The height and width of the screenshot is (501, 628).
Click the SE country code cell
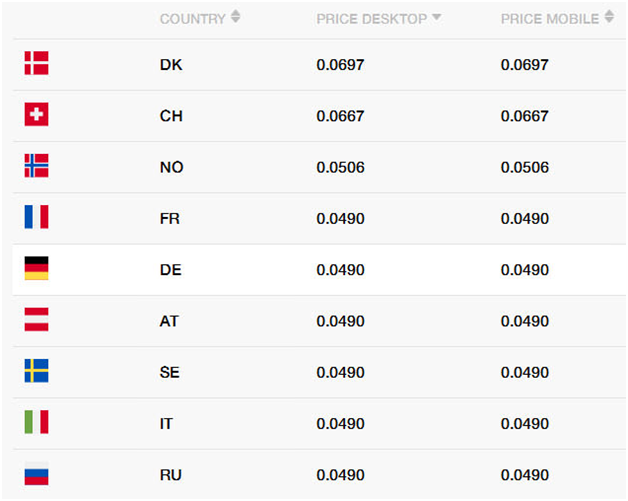coord(169,372)
